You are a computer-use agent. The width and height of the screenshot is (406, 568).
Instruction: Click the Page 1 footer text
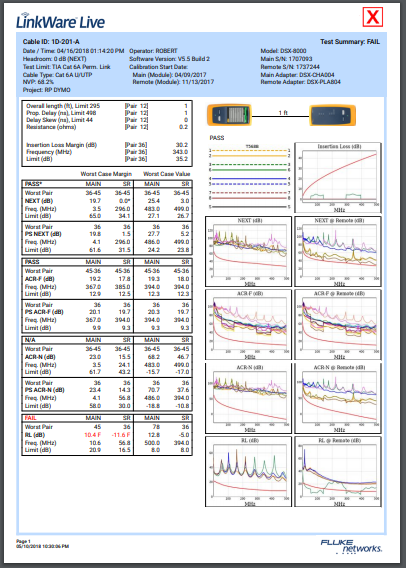pyautogui.click(x=23, y=541)
